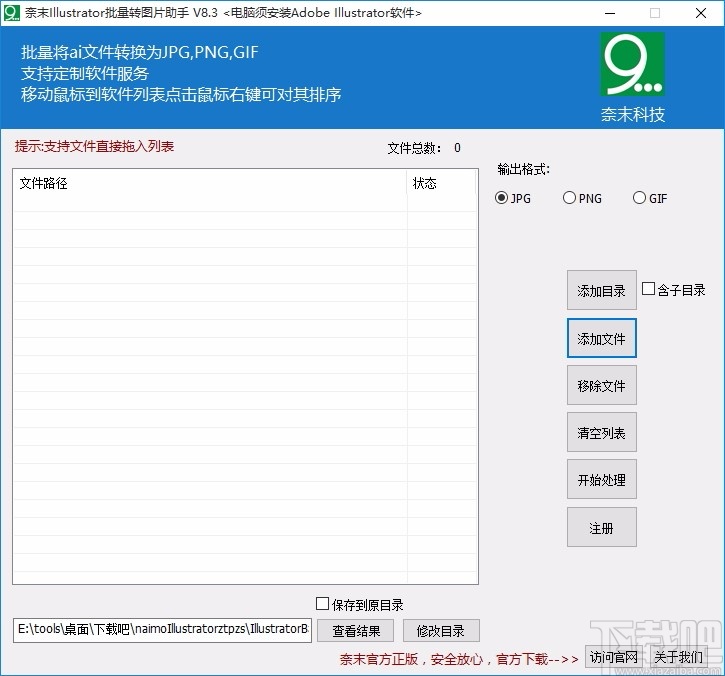Screen dimensions: 725x676
Task: Click the output directory path field
Action: [162, 630]
